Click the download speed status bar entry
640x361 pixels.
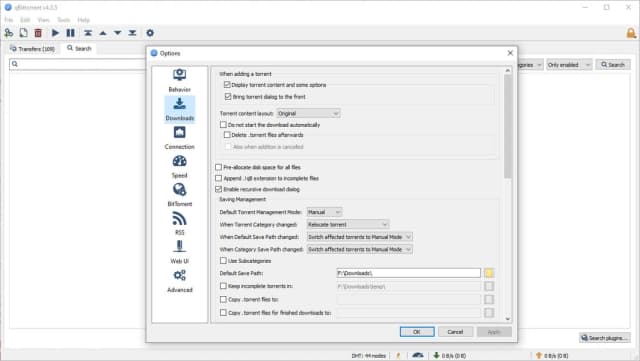[x=449, y=355]
